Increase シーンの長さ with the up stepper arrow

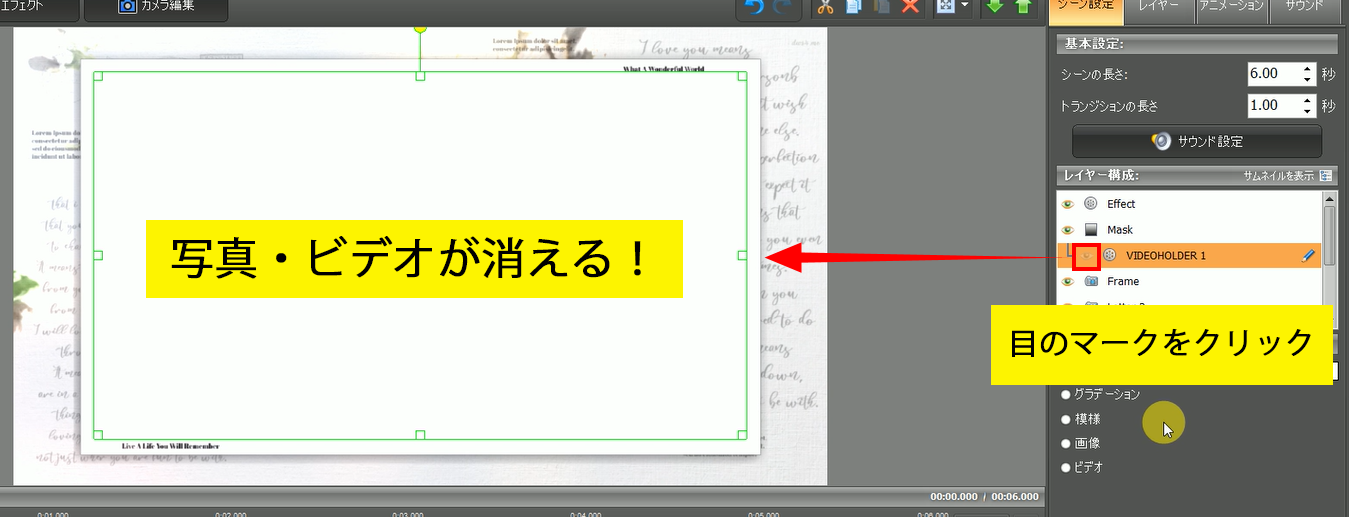(1308, 69)
